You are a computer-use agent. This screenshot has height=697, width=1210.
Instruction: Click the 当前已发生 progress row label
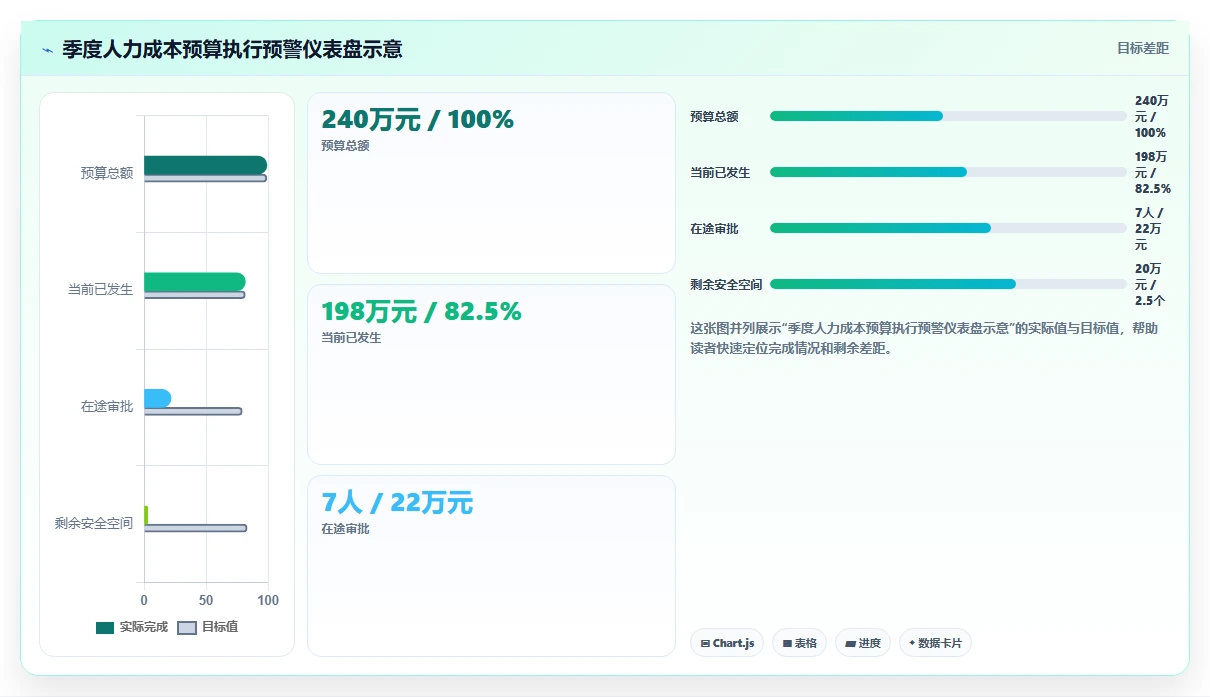coord(720,172)
